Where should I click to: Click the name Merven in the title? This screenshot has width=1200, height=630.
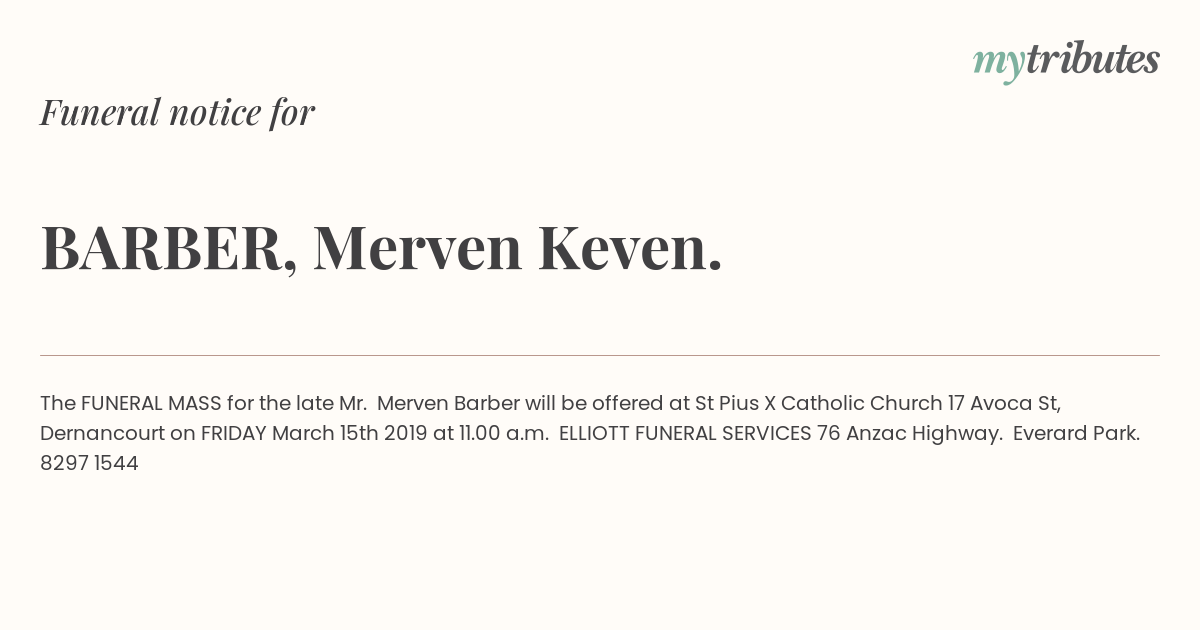pyautogui.click(x=418, y=248)
